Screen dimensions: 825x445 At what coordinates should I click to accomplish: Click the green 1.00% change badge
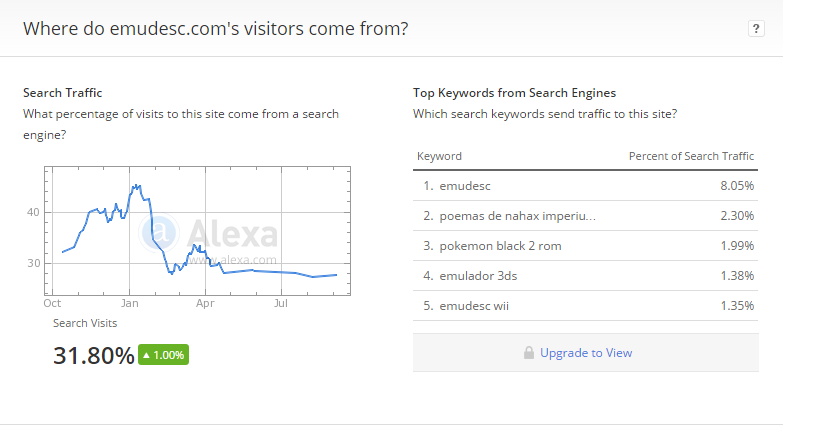[x=164, y=355]
